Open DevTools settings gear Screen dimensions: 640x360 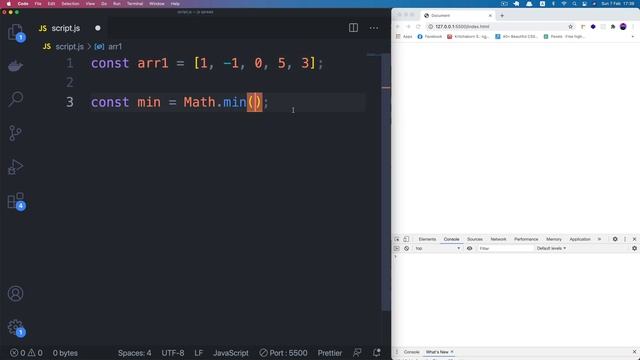point(615,239)
